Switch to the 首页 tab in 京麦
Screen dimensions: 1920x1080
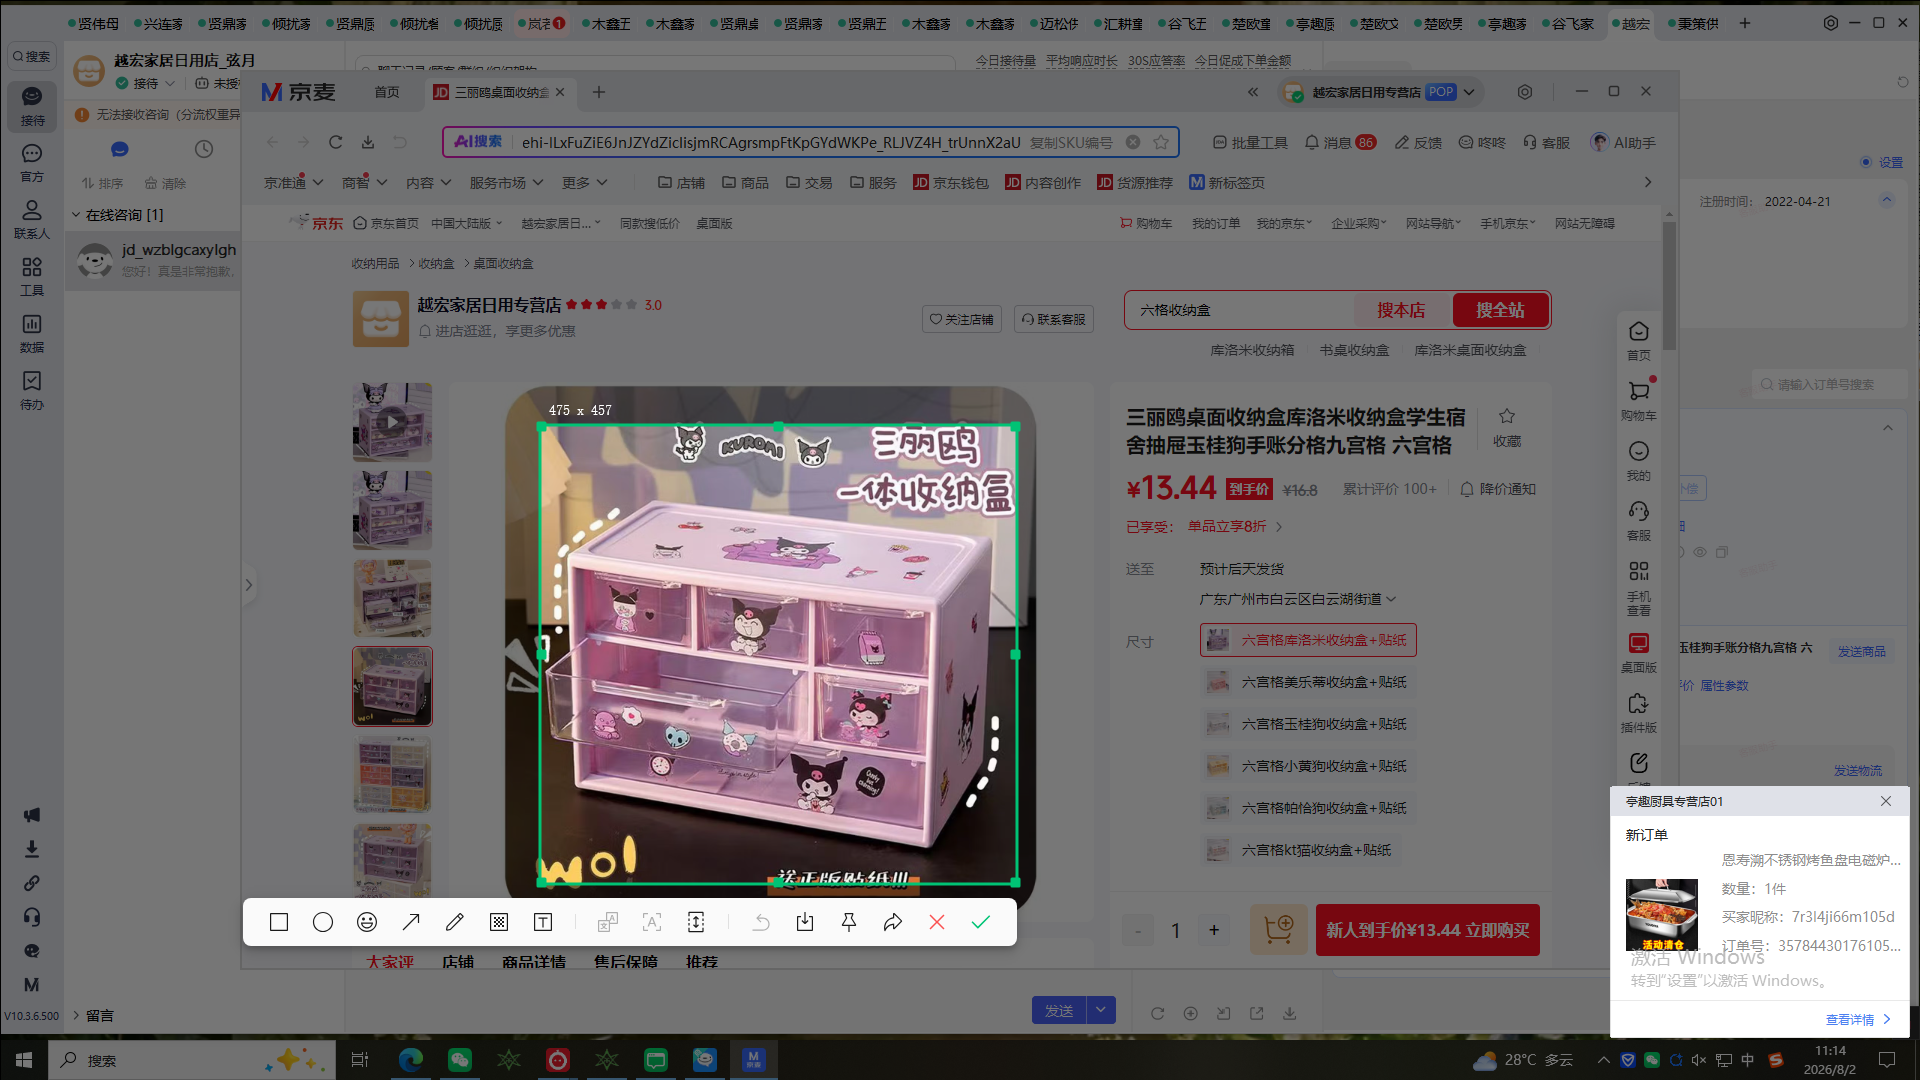pyautogui.click(x=387, y=92)
